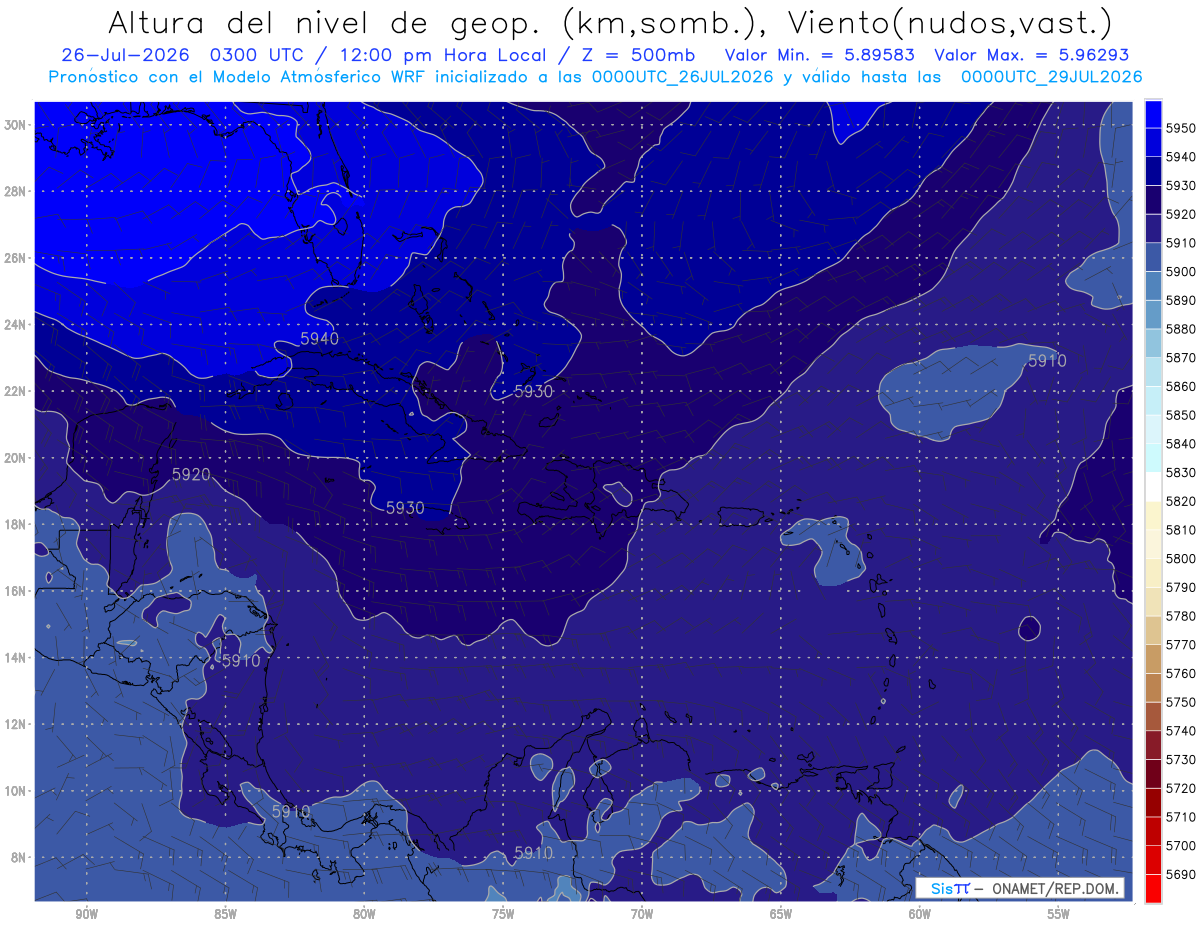Click the '24N' latitude axis label
This screenshot has height=927, width=1200.
pos(16,325)
